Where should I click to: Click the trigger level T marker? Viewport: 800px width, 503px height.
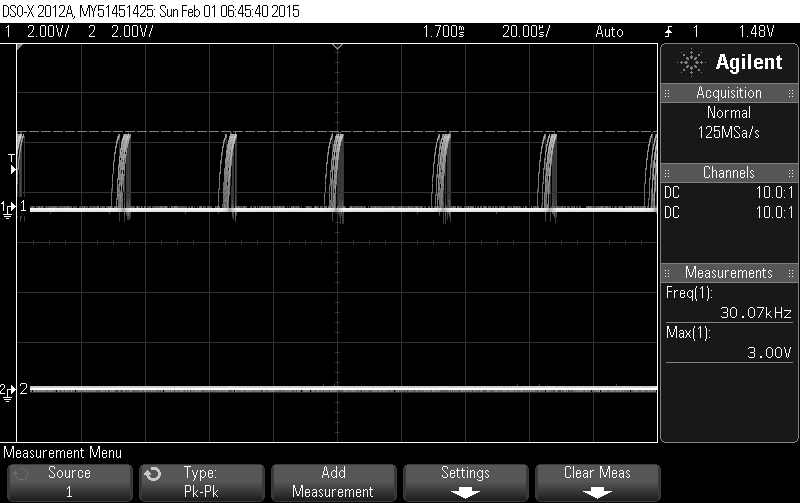point(12,164)
